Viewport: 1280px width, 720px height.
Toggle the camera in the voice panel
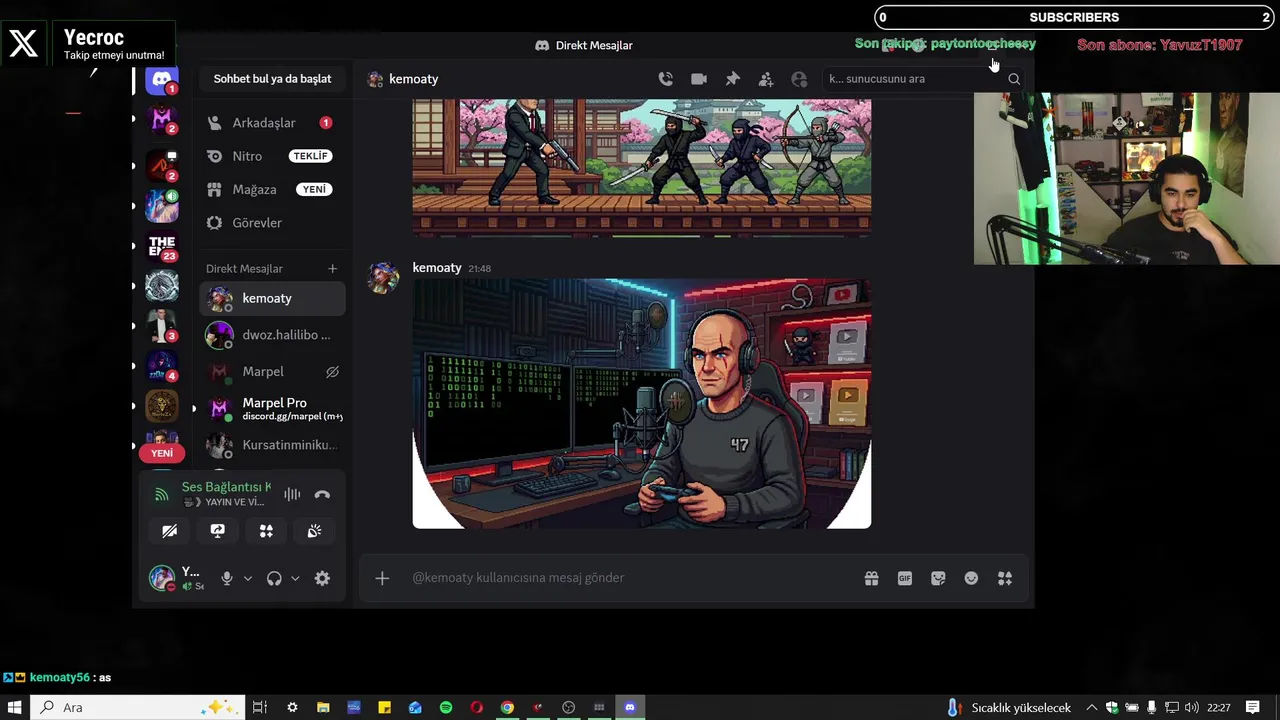coord(170,531)
